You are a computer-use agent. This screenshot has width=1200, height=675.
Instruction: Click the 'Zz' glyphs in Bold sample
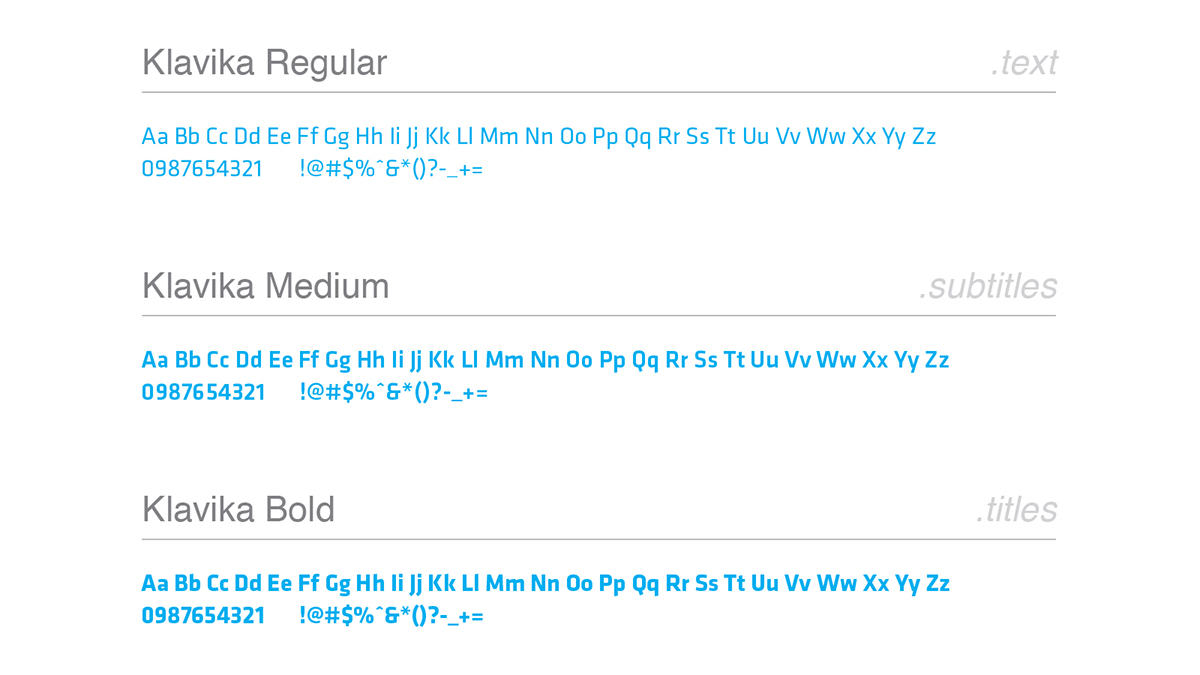tap(937, 583)
